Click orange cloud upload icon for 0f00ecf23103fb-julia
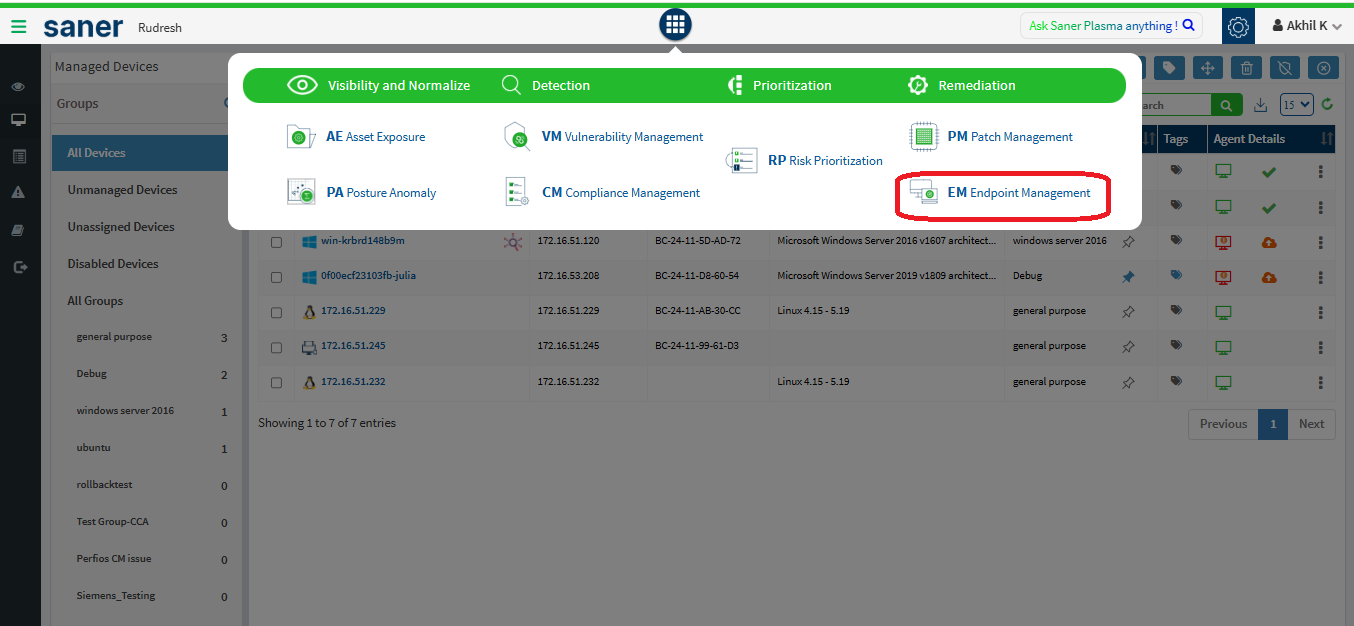This screenshot has height=626, width=1354. coord(1269,277)
